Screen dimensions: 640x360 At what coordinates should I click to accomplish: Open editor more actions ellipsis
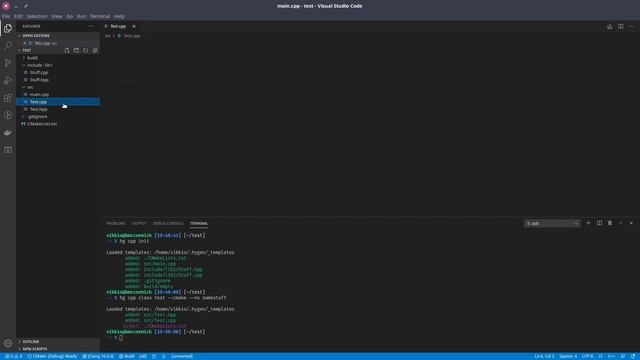(x=631, y=26)
